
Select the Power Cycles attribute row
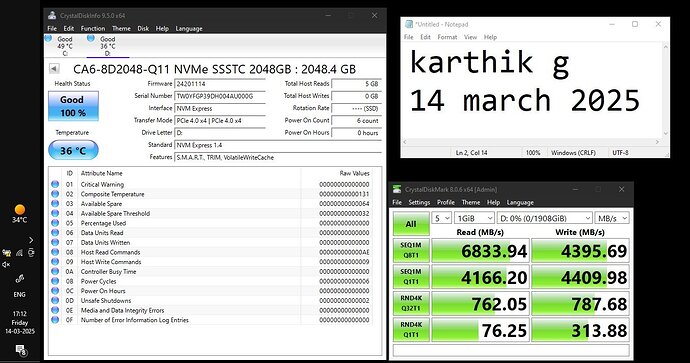point(211,281)
